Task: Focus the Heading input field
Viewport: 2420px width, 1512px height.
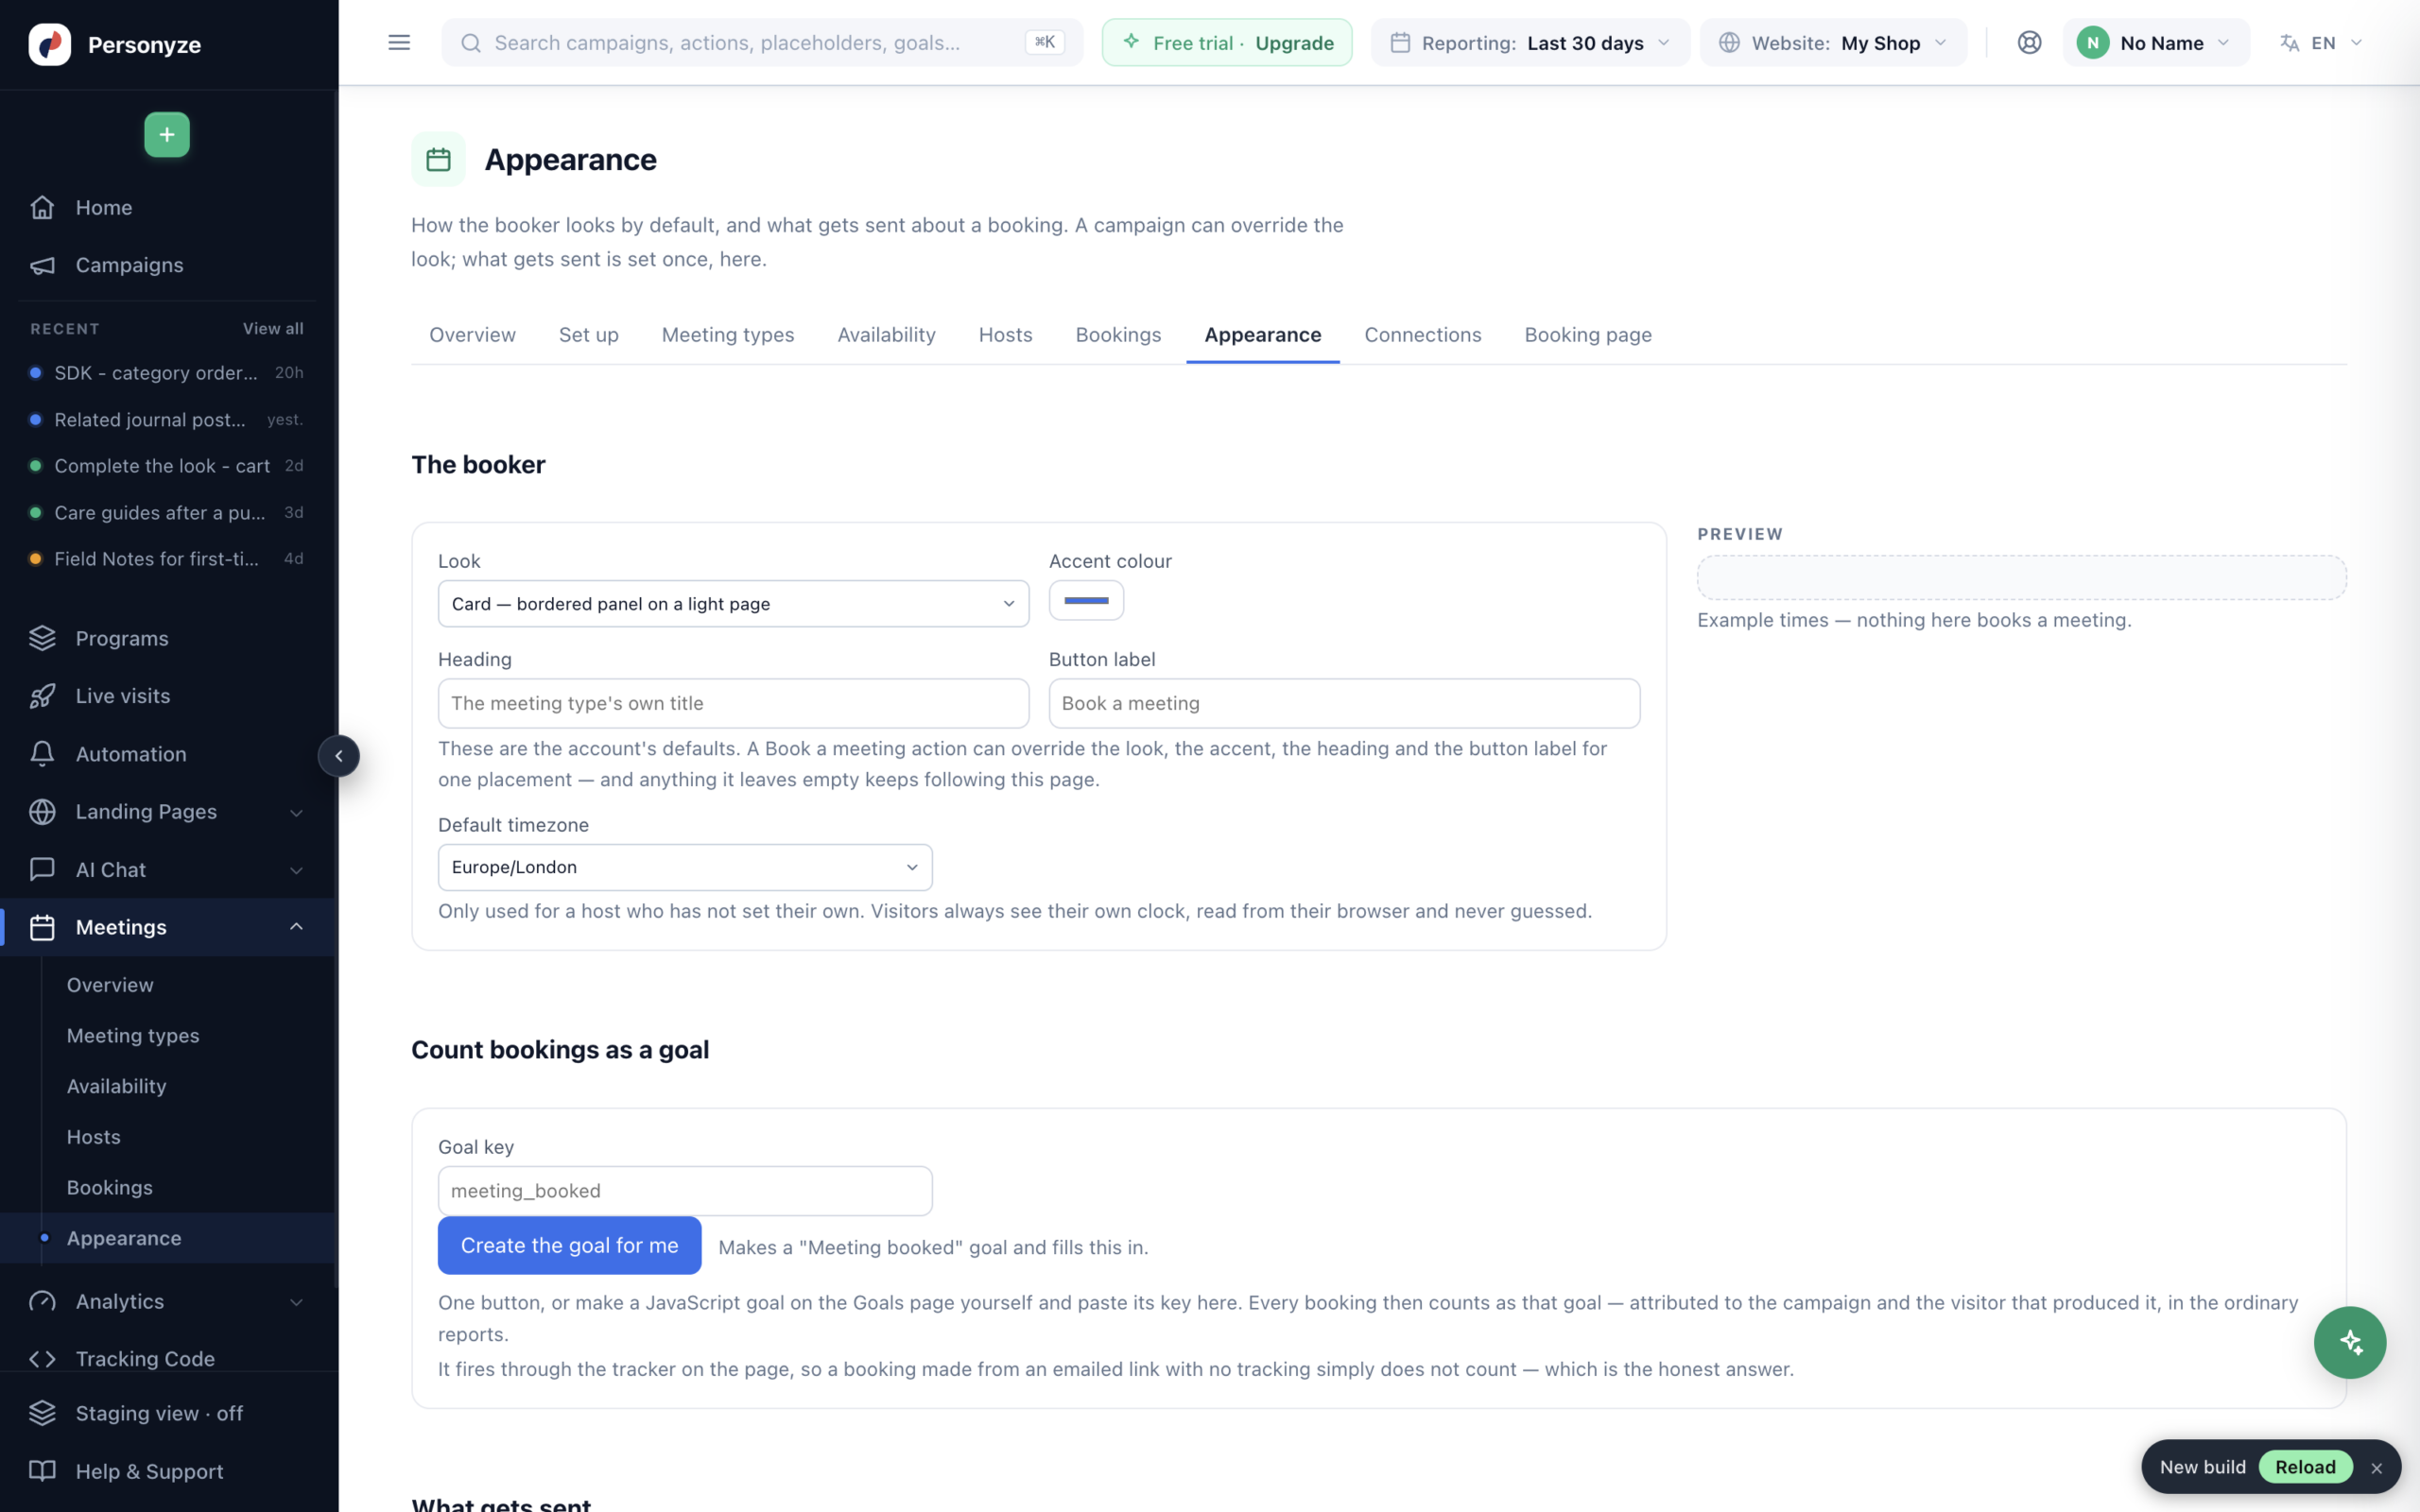Action: pos(733,703)
